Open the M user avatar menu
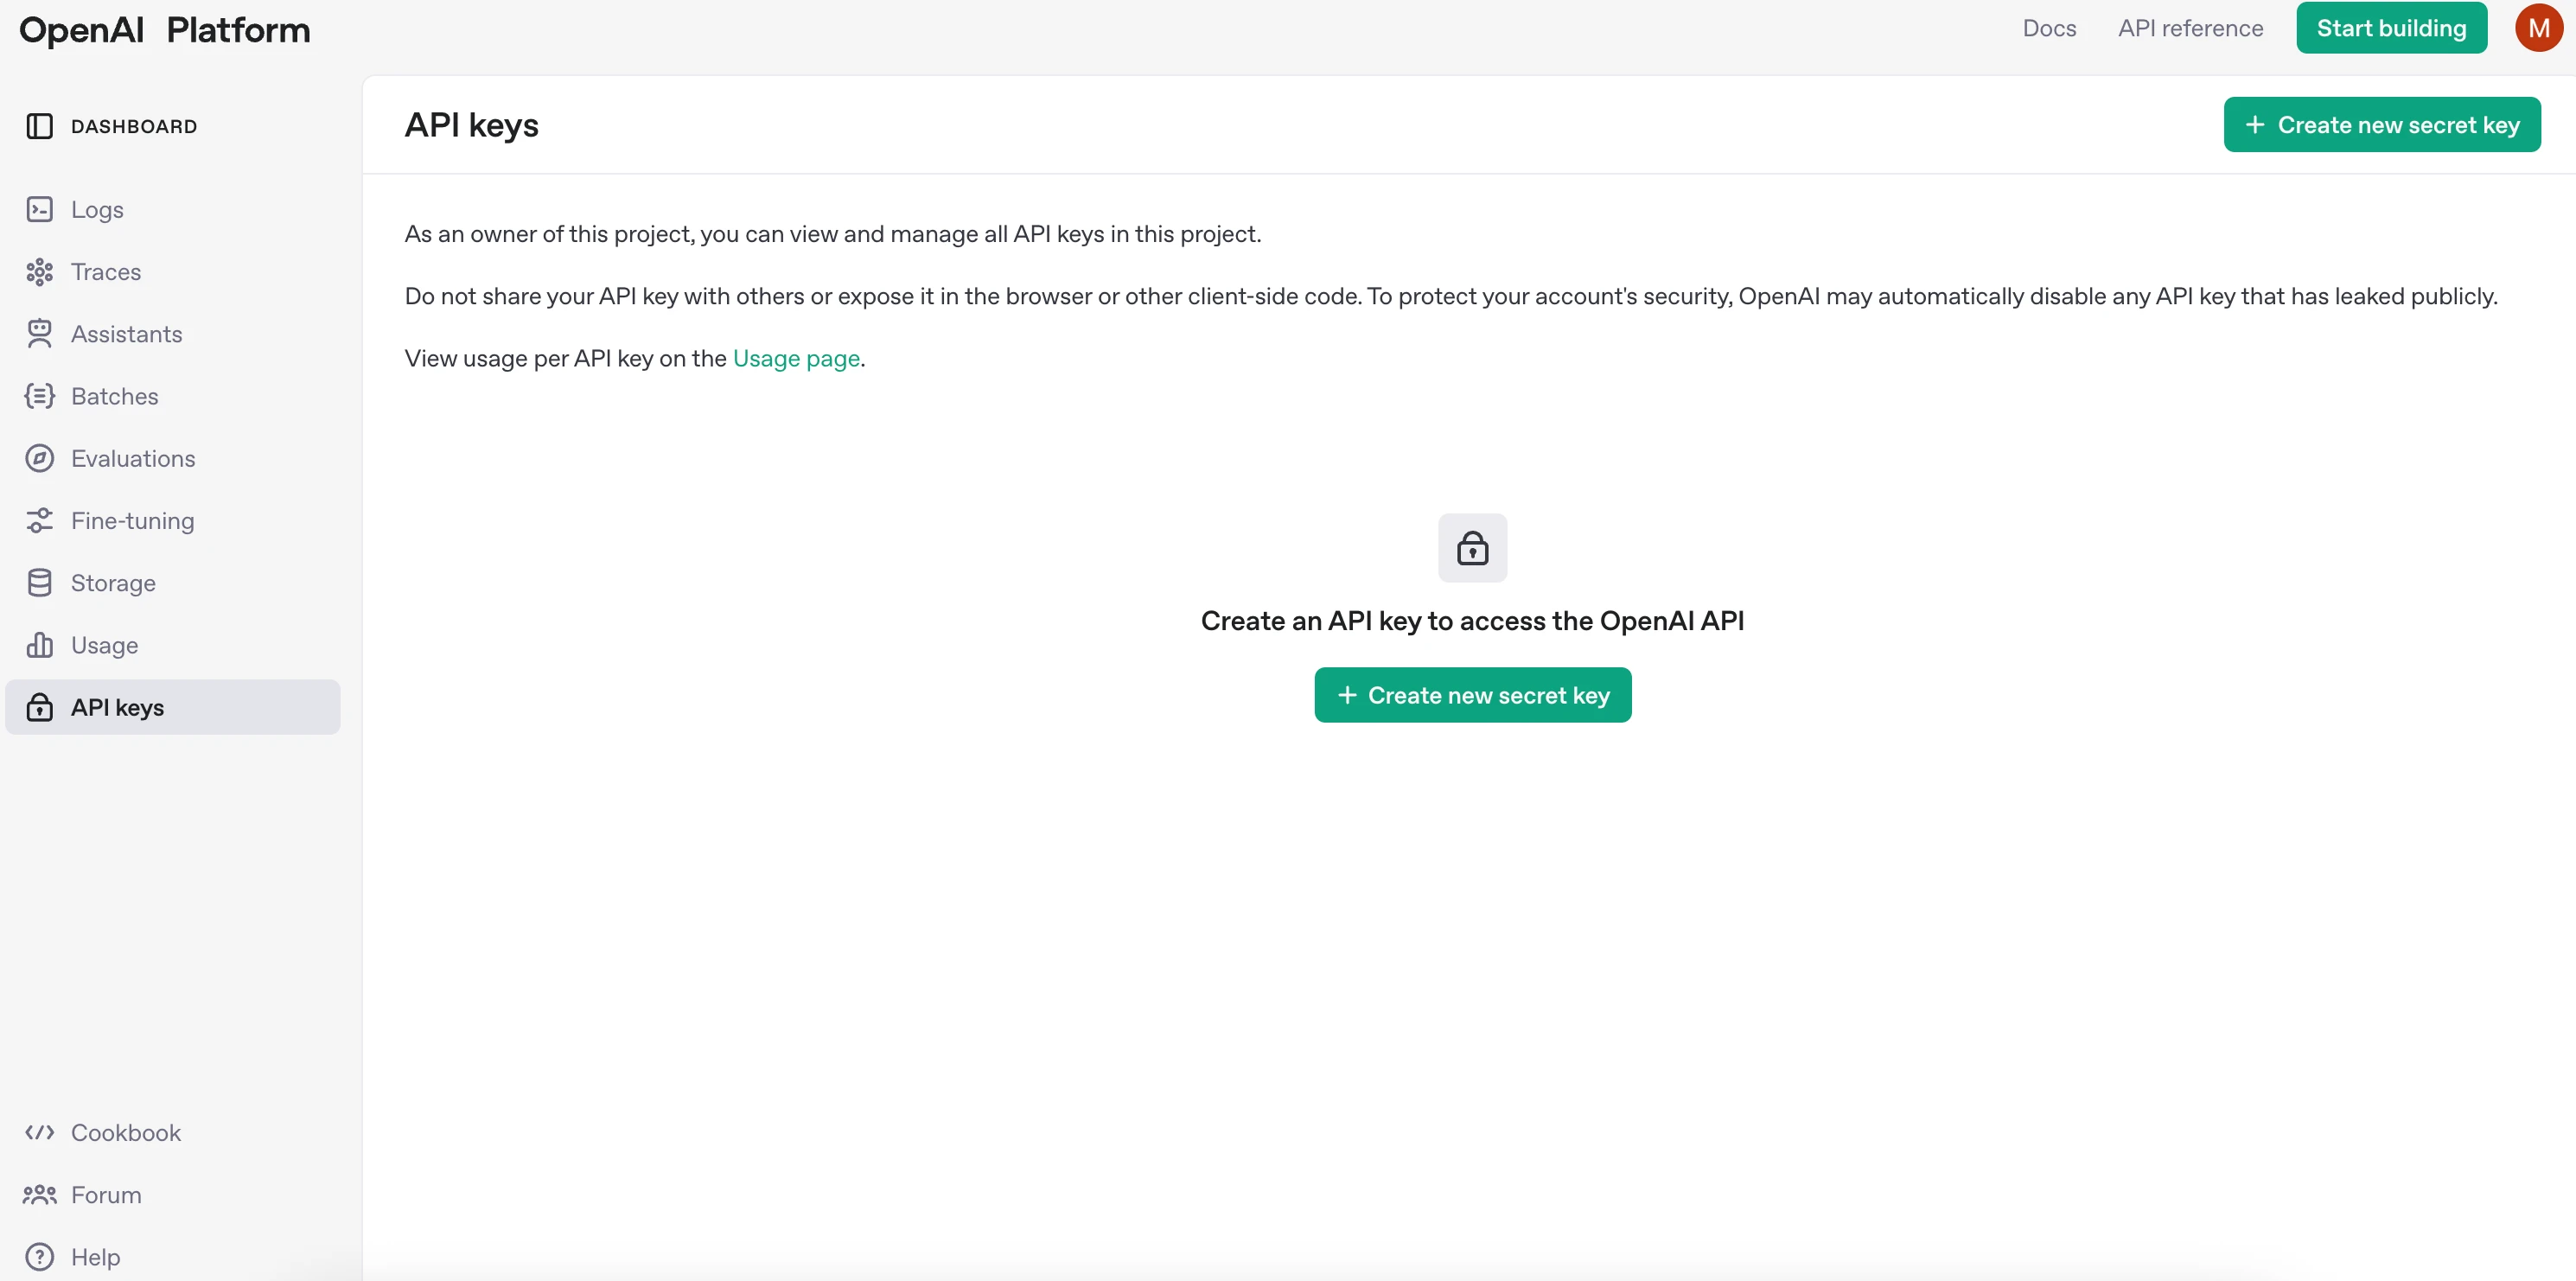Screen dimensions: 2576x1281 [2538, 28]
